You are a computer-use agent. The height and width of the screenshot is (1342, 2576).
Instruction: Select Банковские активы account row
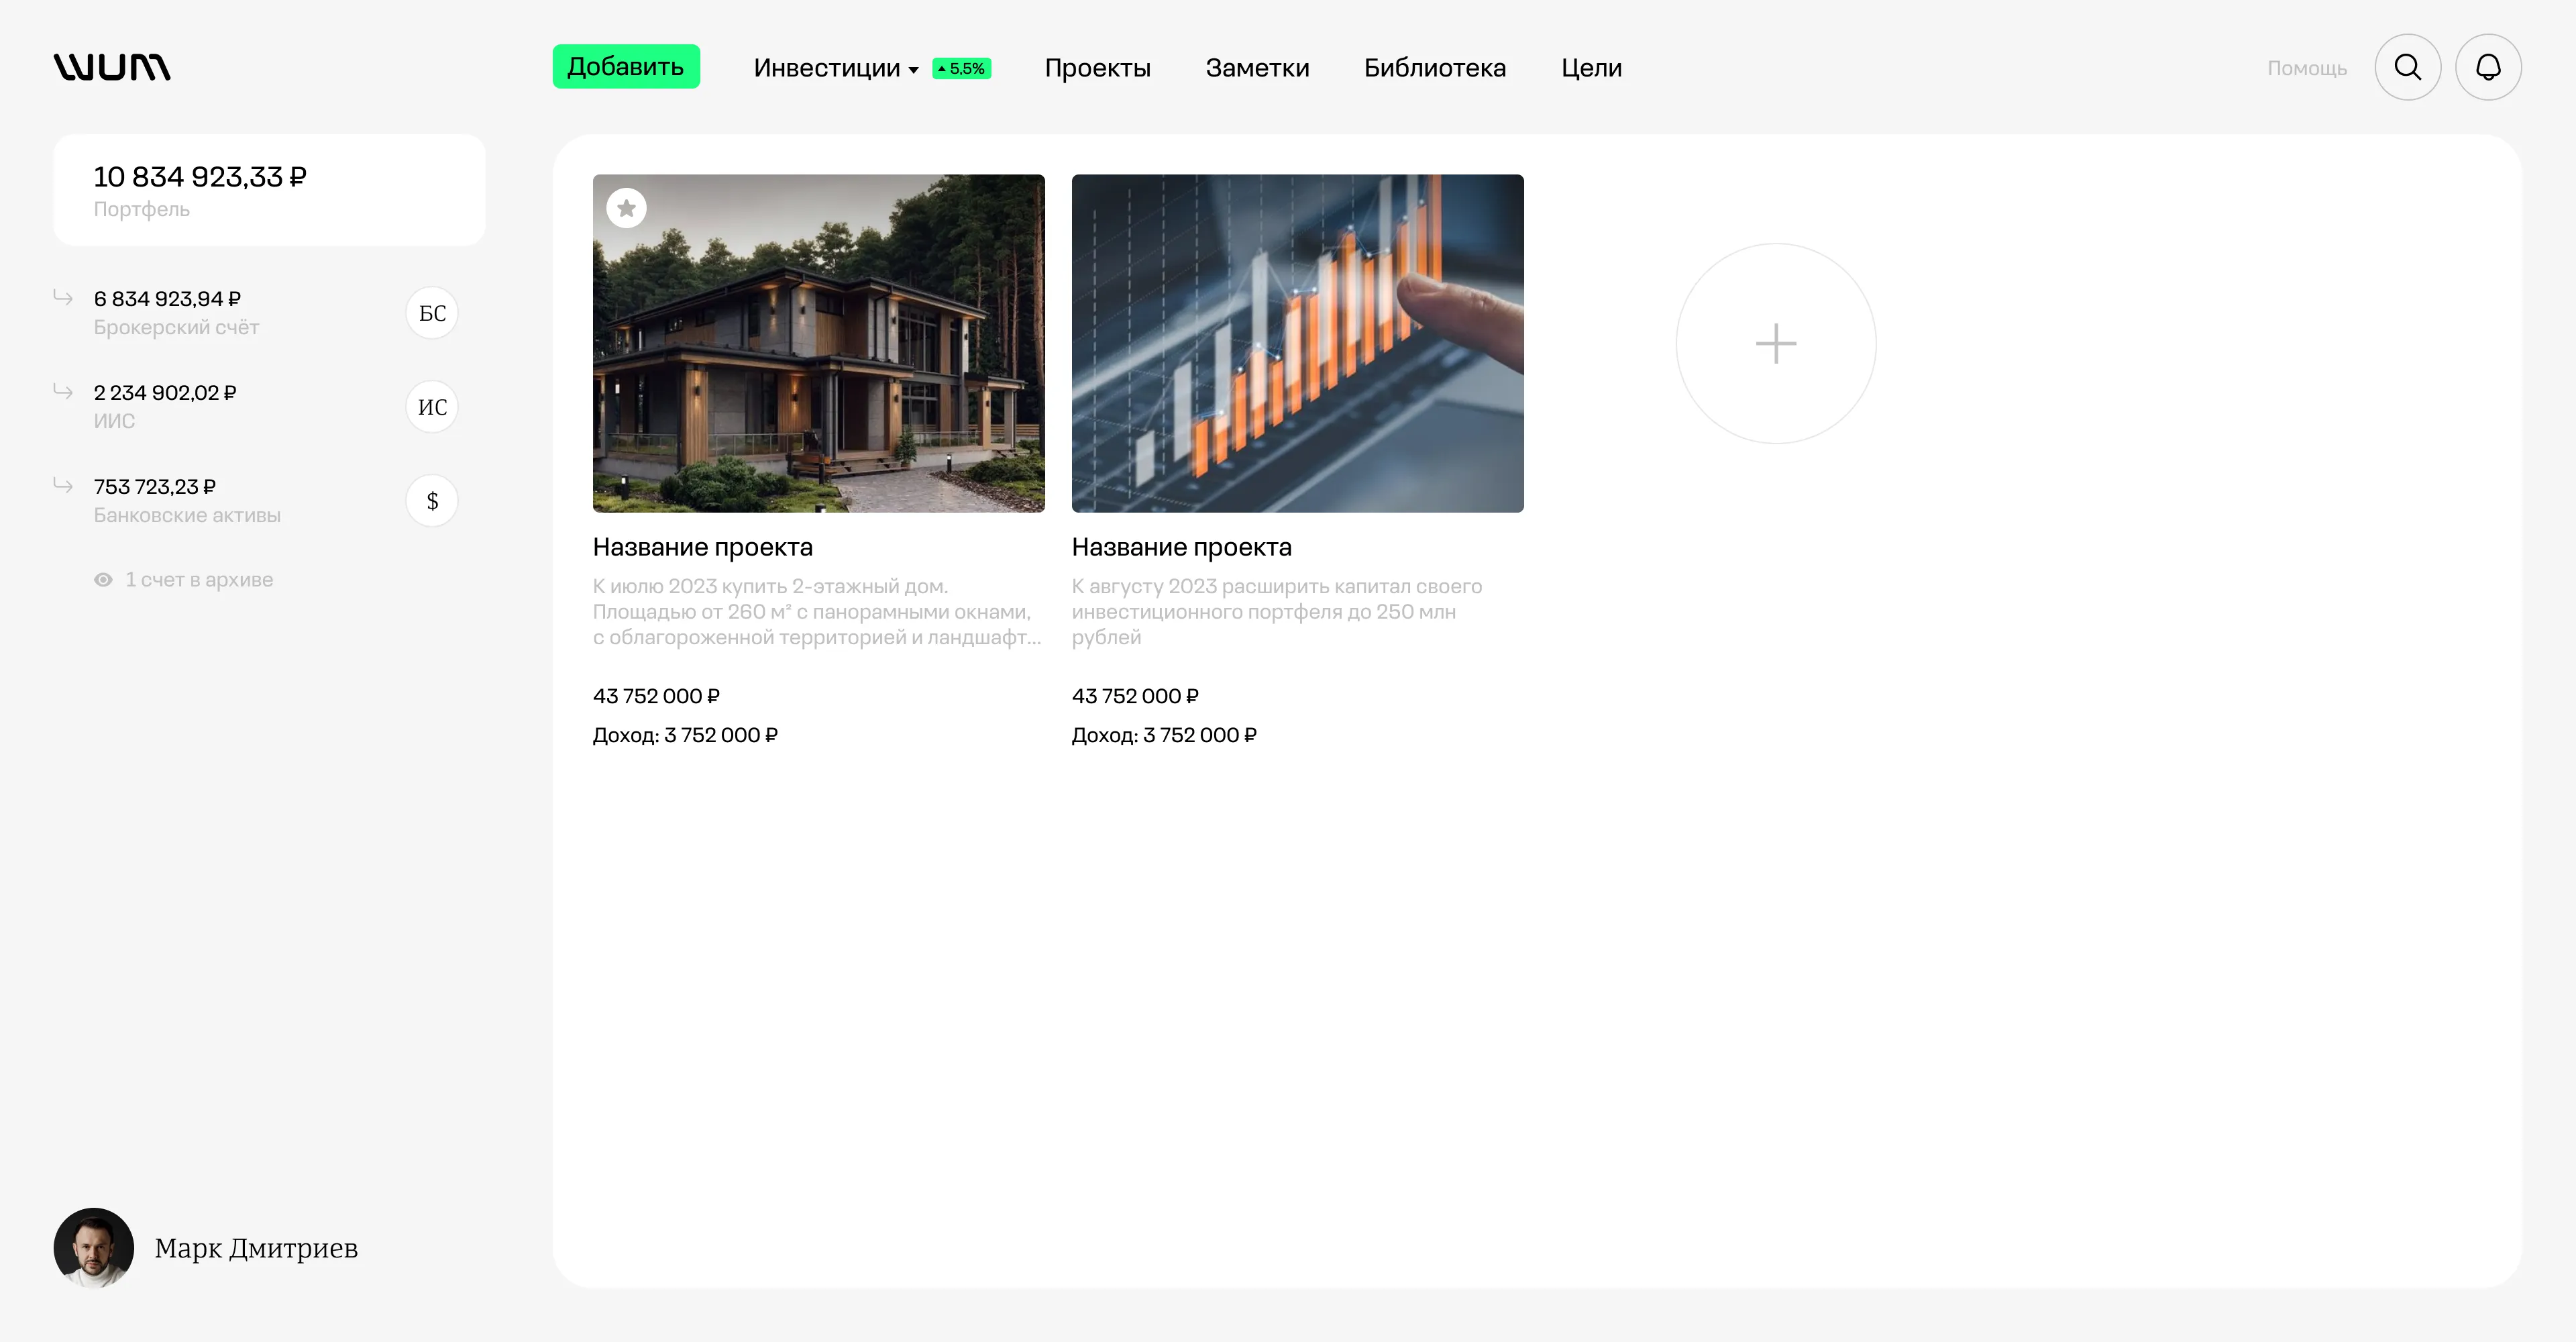pyautogui.click(x=255, y=501)
